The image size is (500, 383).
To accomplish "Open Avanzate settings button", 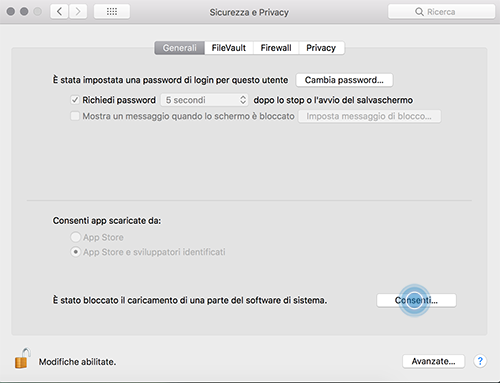I will 433,361.
